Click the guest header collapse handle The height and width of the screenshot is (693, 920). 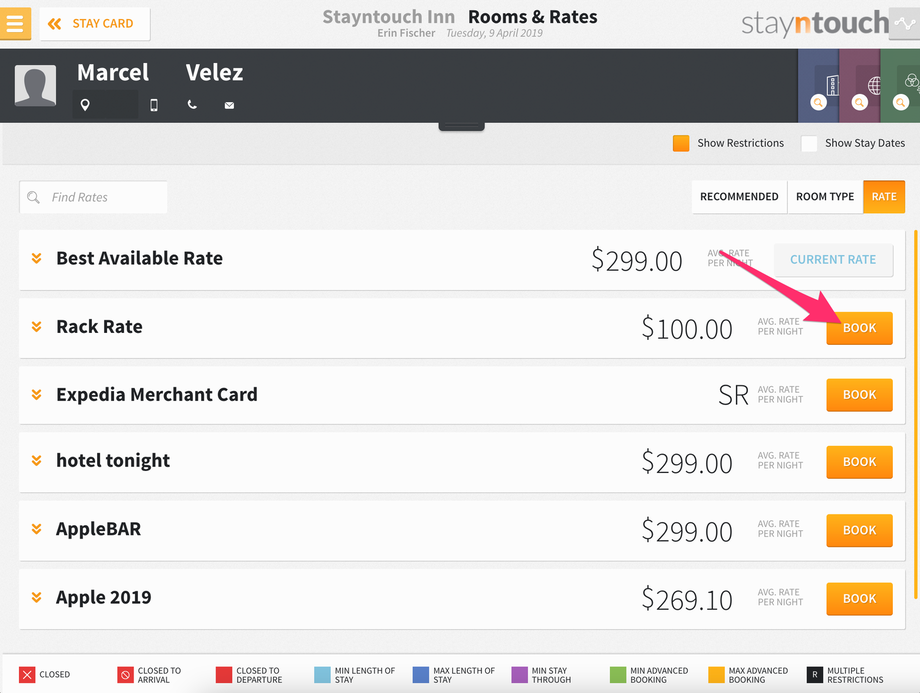coord(462,126)
